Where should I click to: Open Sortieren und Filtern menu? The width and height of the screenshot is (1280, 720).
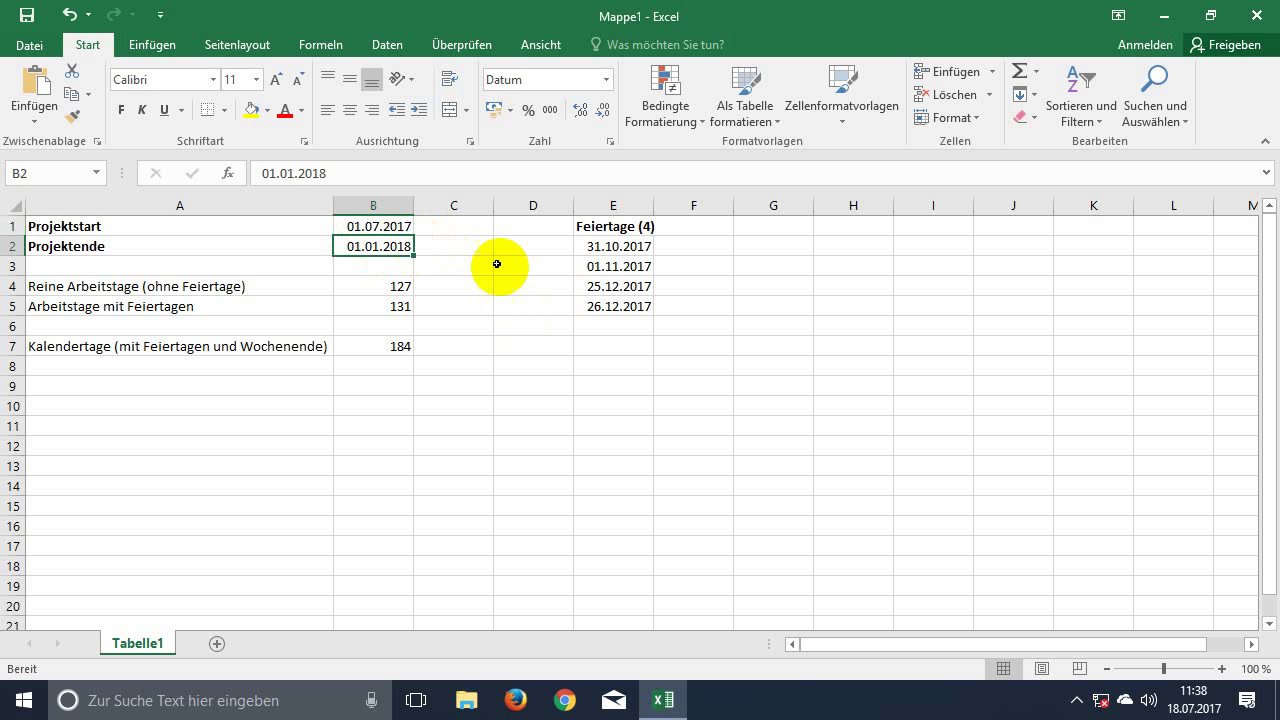pos(1081,97)
